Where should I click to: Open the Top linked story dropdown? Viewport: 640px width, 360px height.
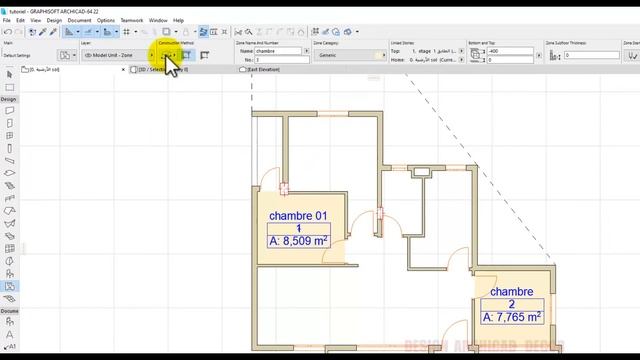[461, 51]
